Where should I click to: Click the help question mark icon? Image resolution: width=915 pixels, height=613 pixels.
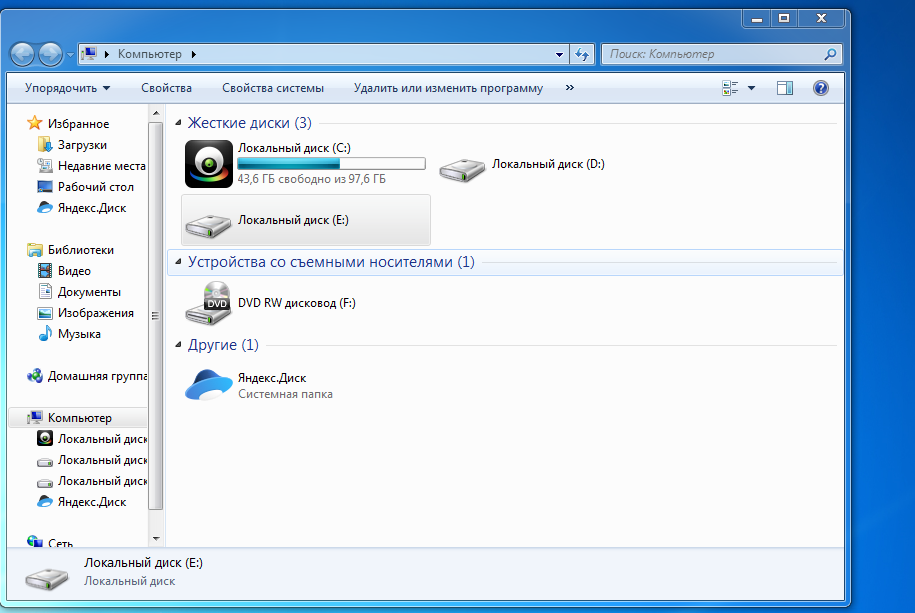click(821, 88)
